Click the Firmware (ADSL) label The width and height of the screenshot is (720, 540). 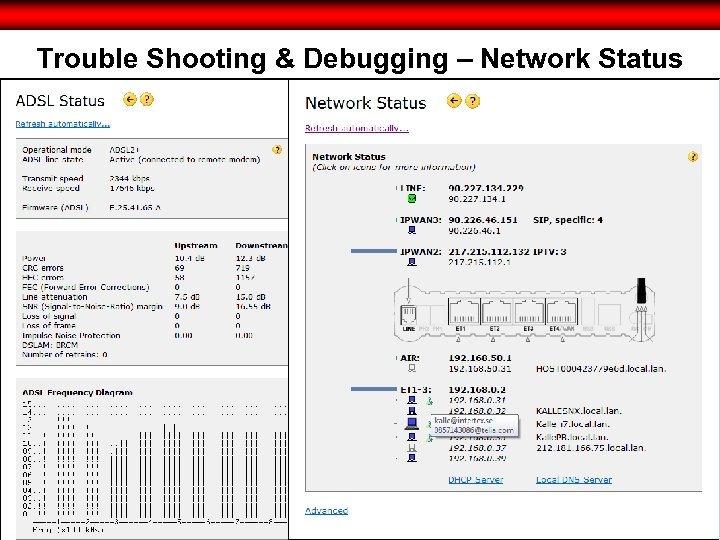[55, 207]
